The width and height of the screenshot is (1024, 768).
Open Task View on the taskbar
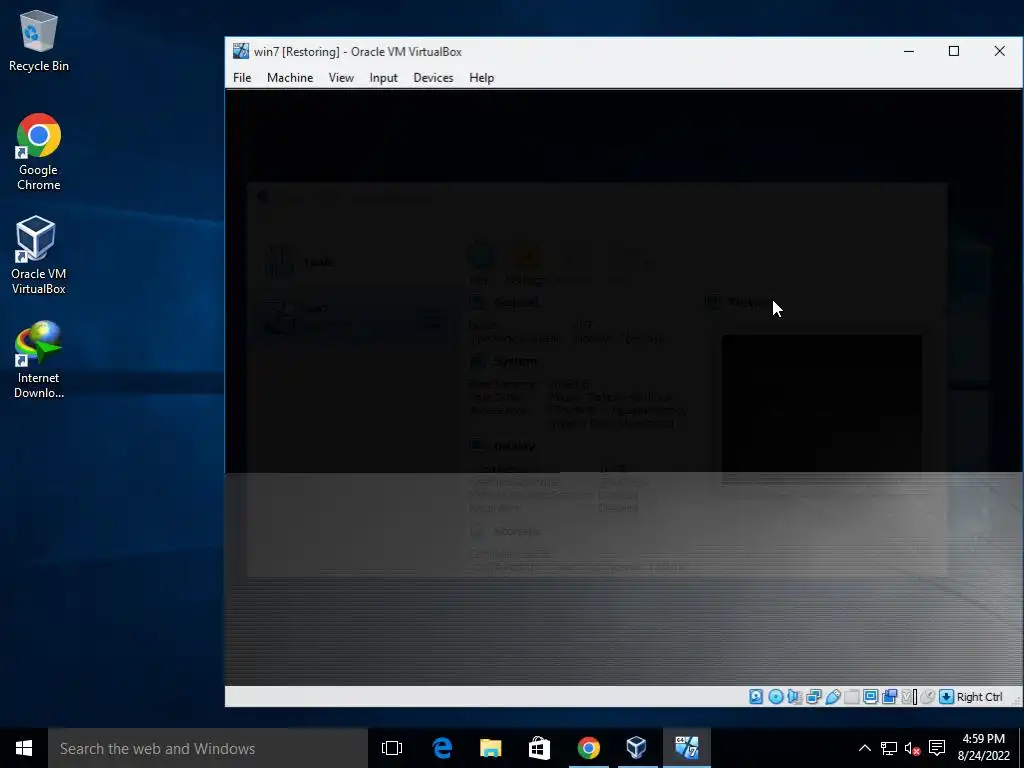[392, 748]
